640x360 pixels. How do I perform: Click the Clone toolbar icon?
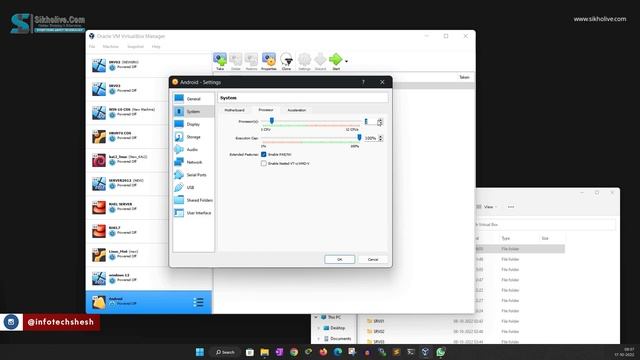(x=287, y=62)
